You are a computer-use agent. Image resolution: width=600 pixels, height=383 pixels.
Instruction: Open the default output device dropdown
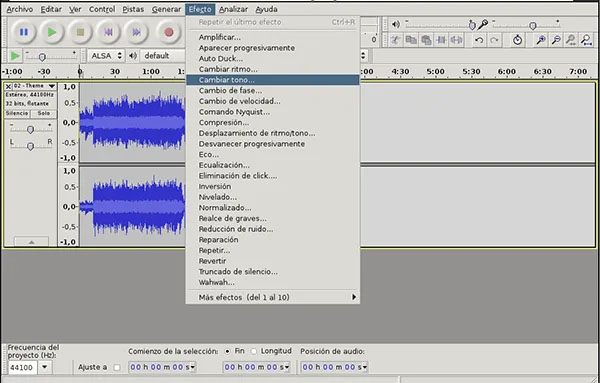pyautogui.click(x=163, y=56)
